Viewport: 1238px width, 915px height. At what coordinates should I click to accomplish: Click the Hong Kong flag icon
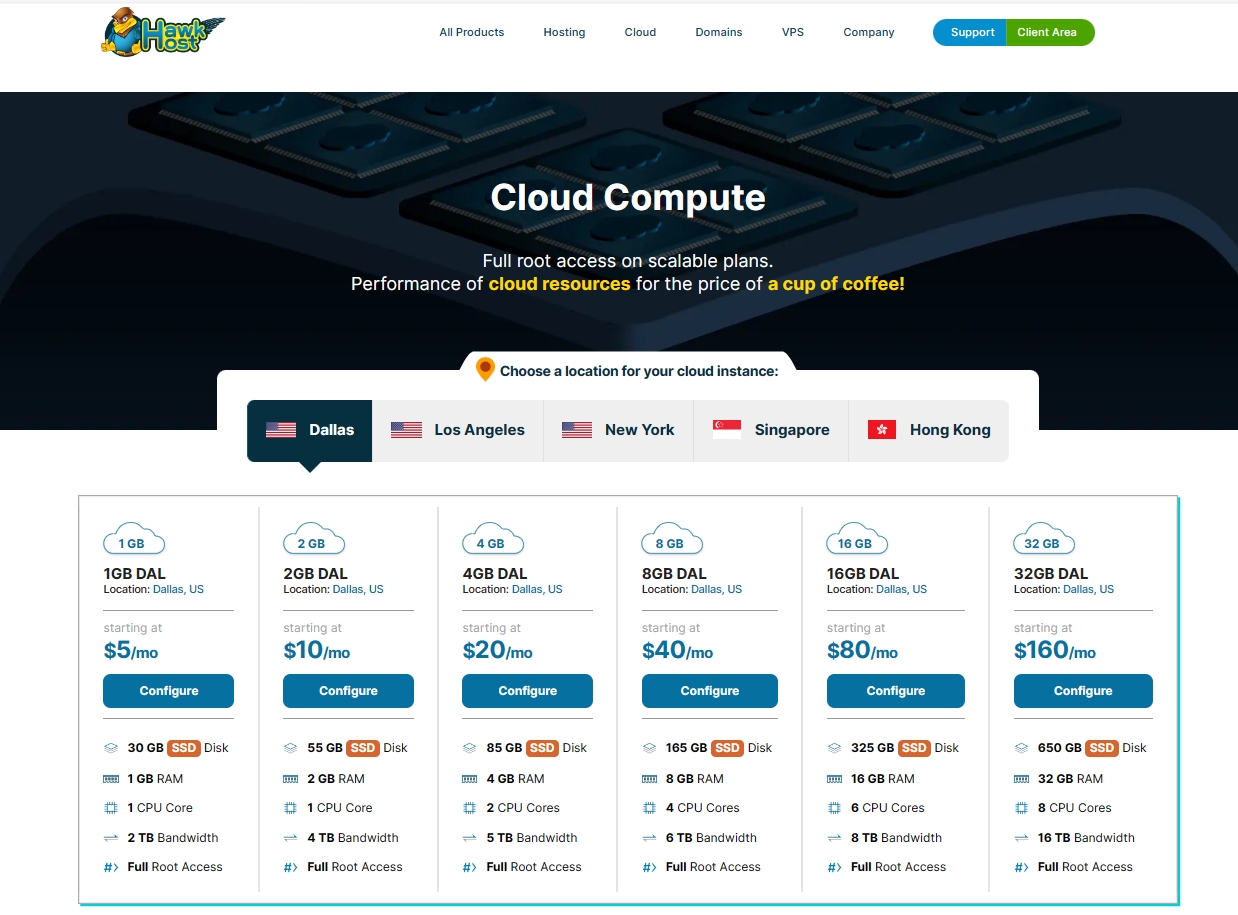tap(882, 430)
